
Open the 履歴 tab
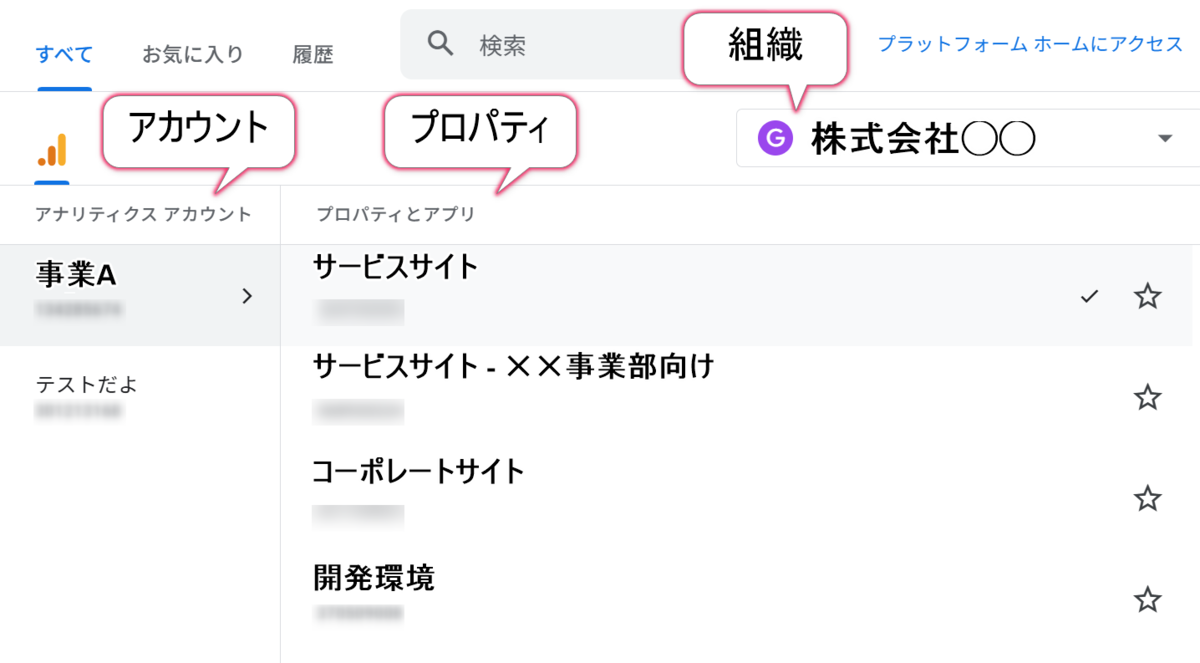(x=313, y=54)
